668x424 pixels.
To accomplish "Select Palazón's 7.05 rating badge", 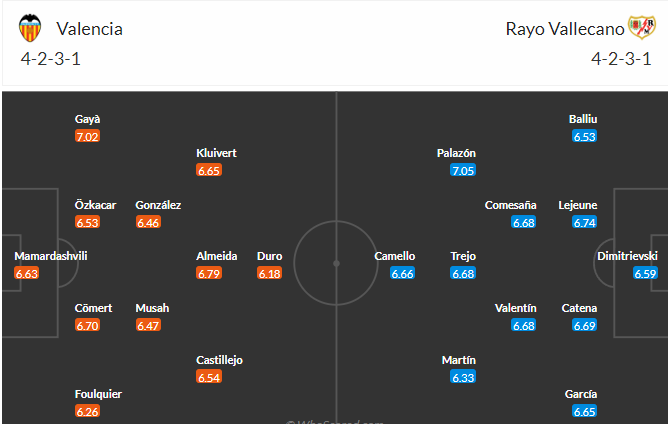I will tap(463, 170).
